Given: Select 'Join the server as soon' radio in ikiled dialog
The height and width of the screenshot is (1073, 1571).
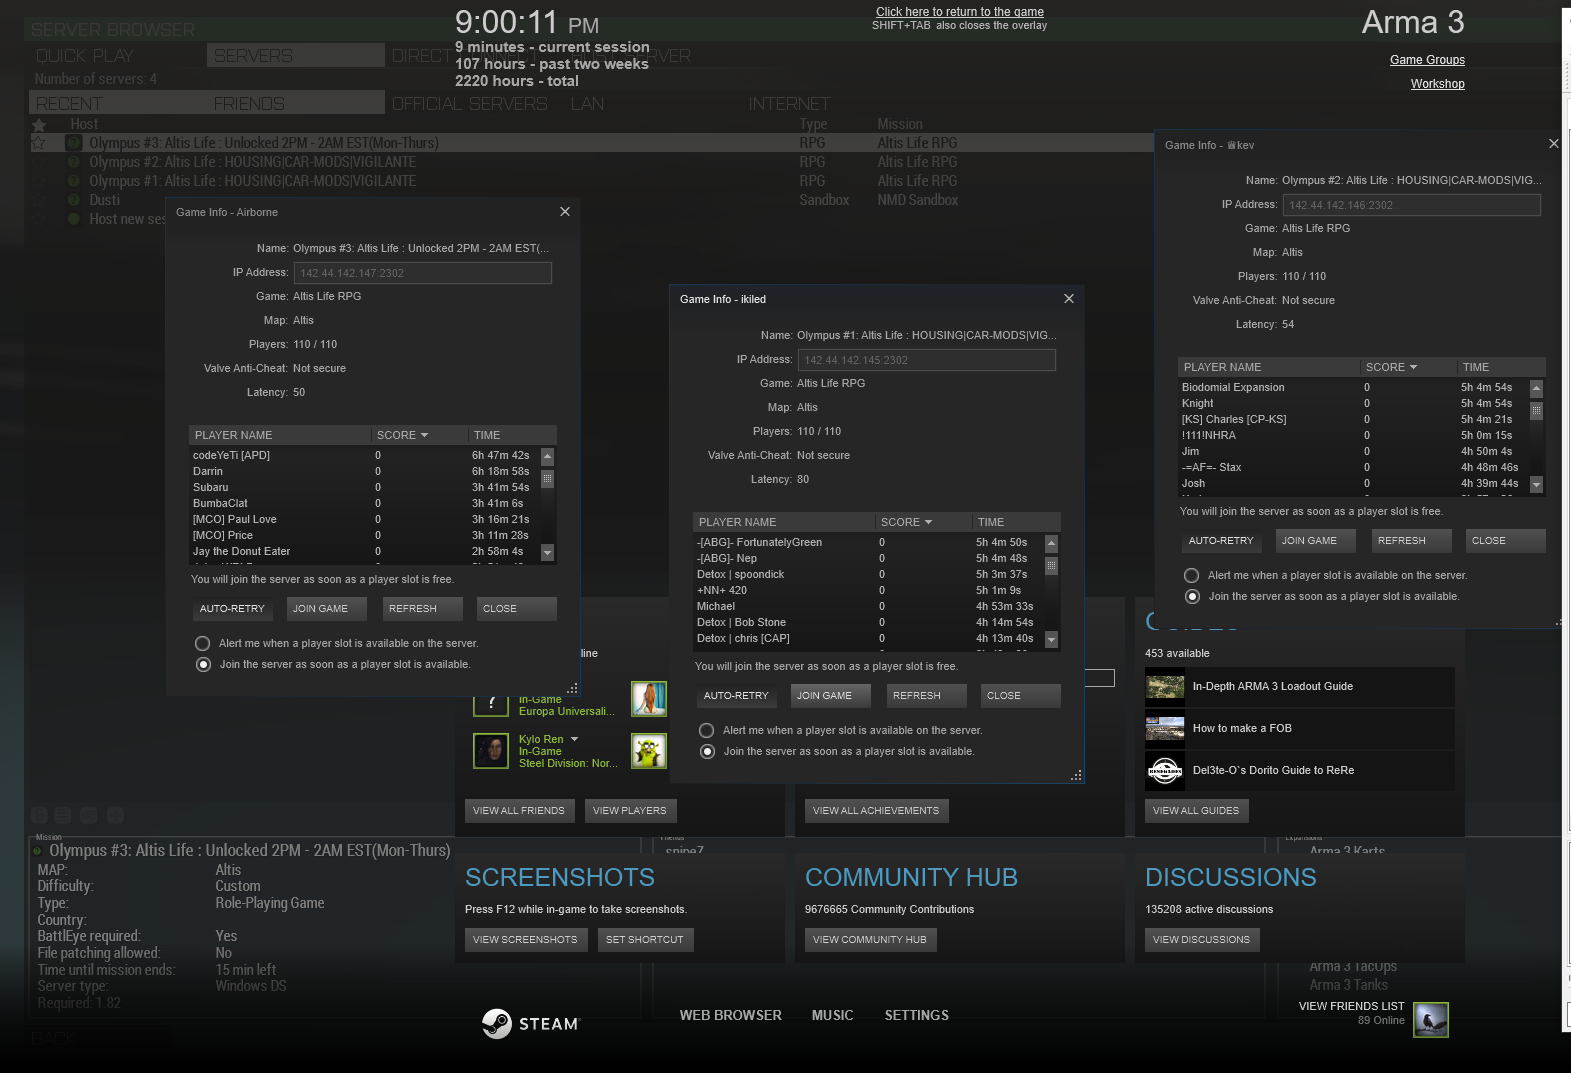Looking at the screenshot, I should click(707, 751).
